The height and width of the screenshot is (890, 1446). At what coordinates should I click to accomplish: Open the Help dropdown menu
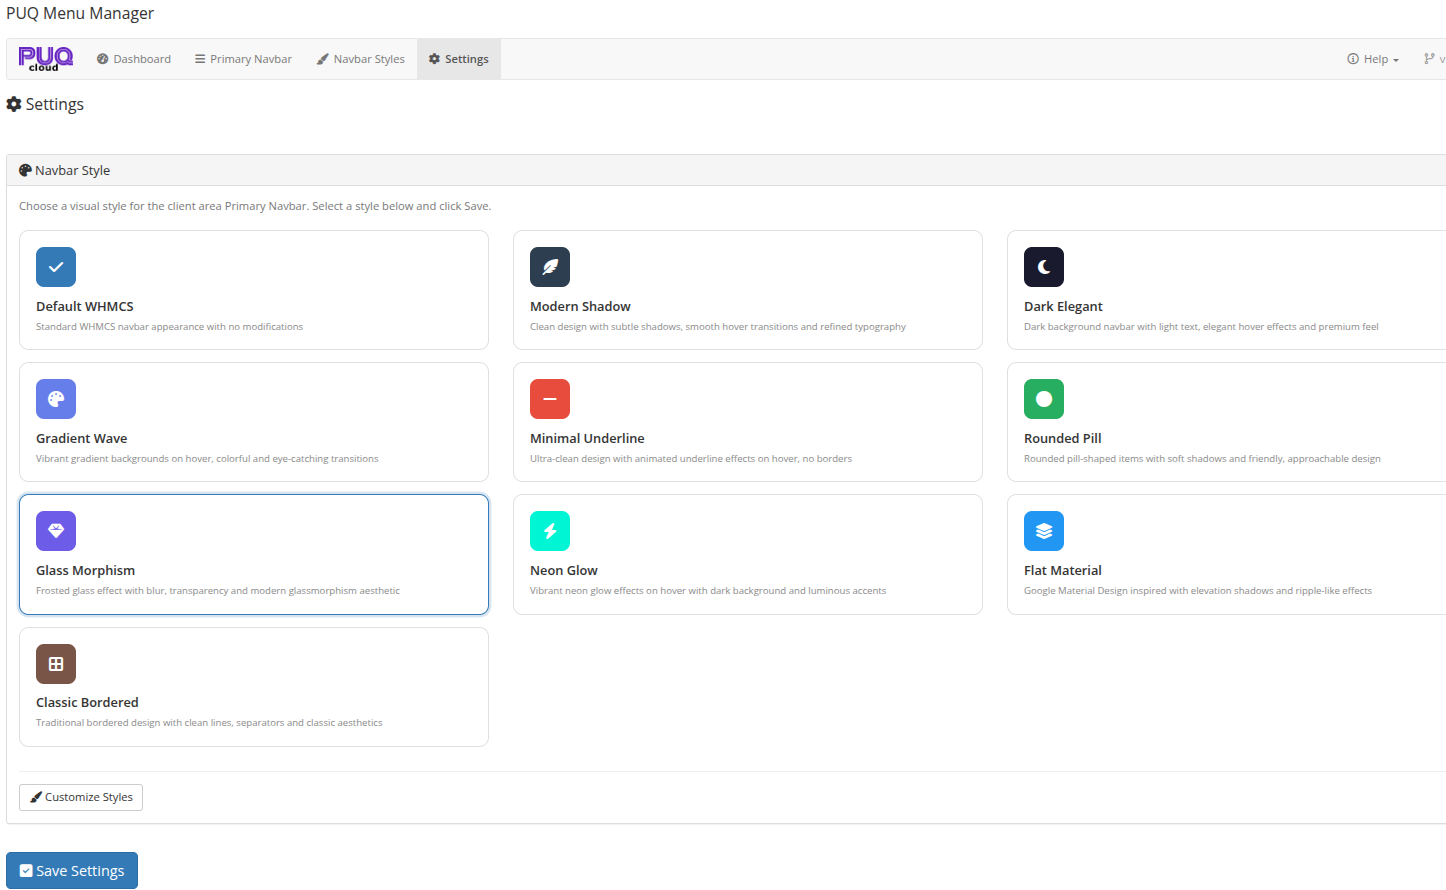pyautogui.click(x=1372, y=58)
